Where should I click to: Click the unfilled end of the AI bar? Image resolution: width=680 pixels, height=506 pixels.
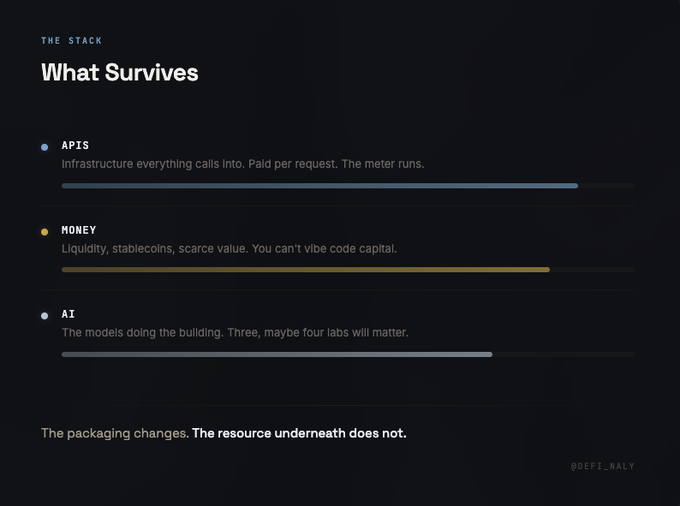point(563,354)
